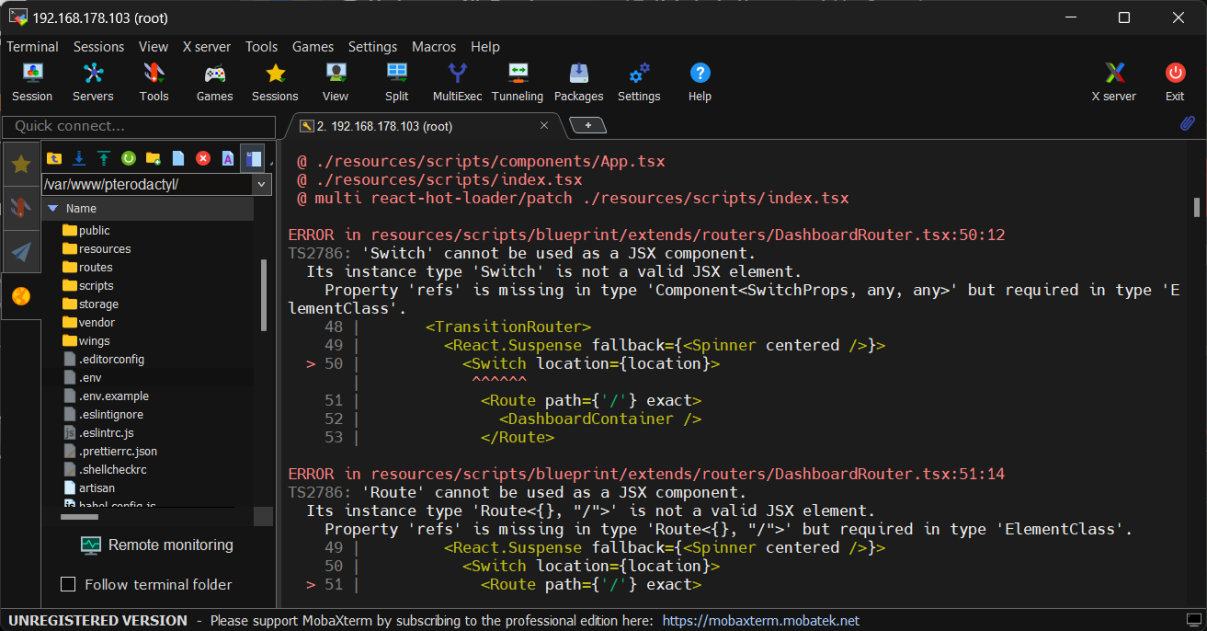This screenshot has width=1207, height=631.
Task: Create a new file in SFTP browser
Action: click(x=178, y=158)
